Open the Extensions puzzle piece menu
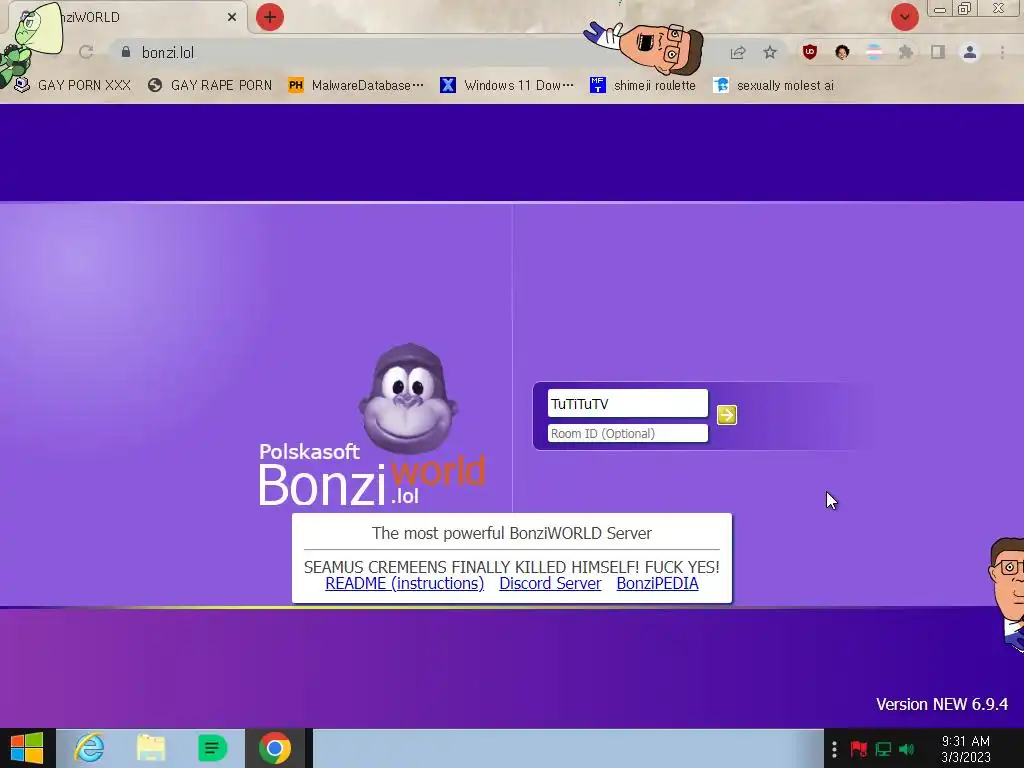Image resolution: width=1024 pixels, height=768 pixels. pyautogui.click(x=905, y=52)
